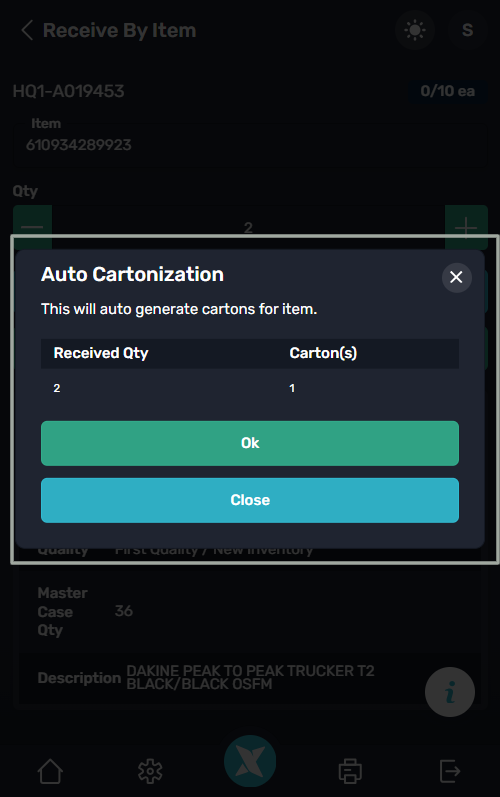This screenshot has width=500, height=797.
Task: Click the logout exit icon
Action: tap(450, 771)
